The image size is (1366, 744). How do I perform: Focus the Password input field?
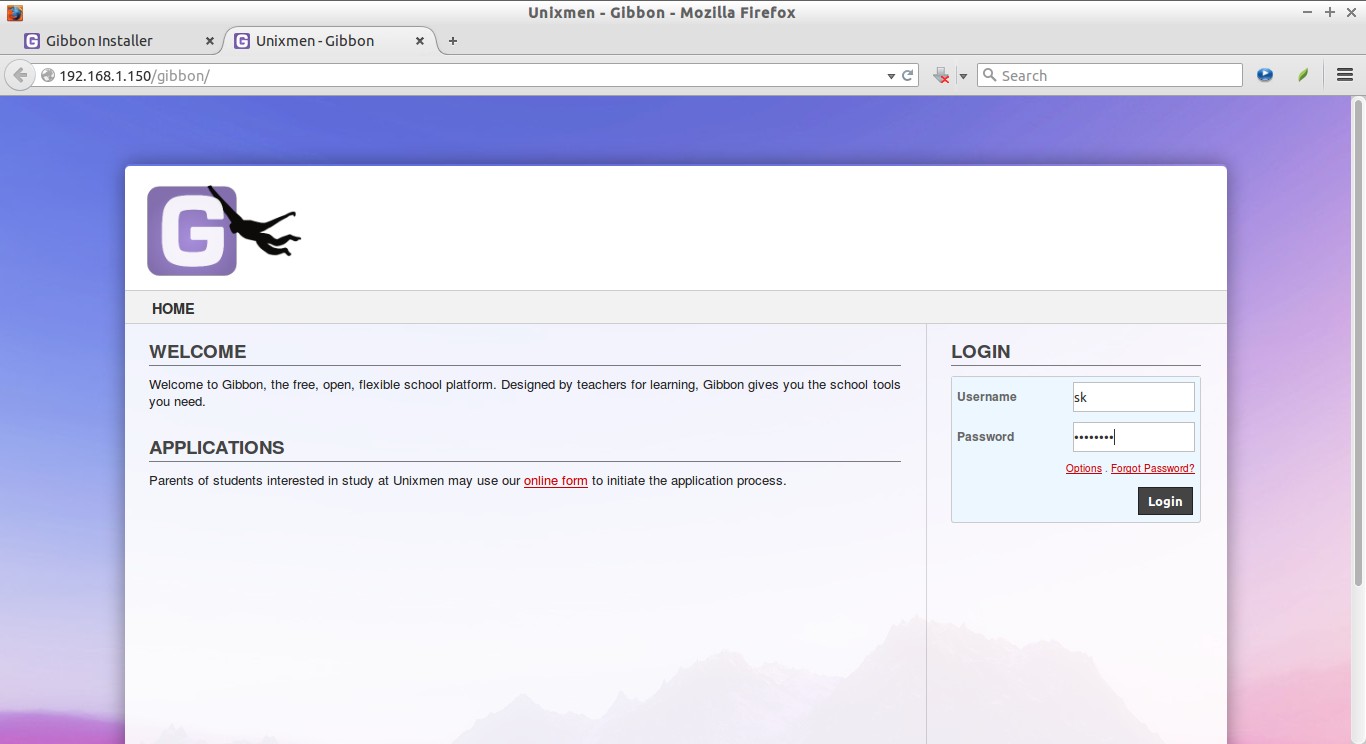click(x=1133, y=437)
